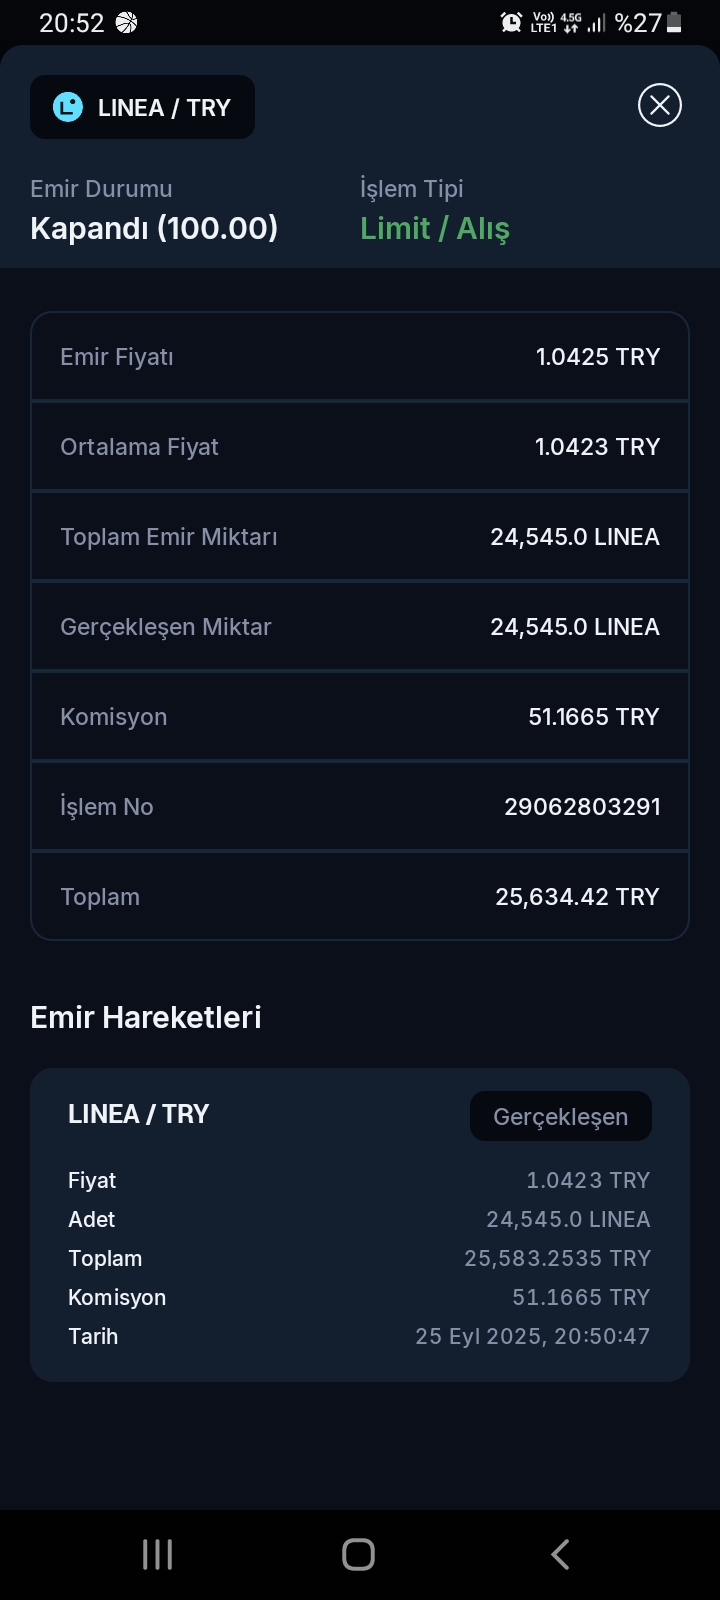Tap the Kapandı (100.00) order status
This screenshot has width=720, height=1600.
coord(154,228)
